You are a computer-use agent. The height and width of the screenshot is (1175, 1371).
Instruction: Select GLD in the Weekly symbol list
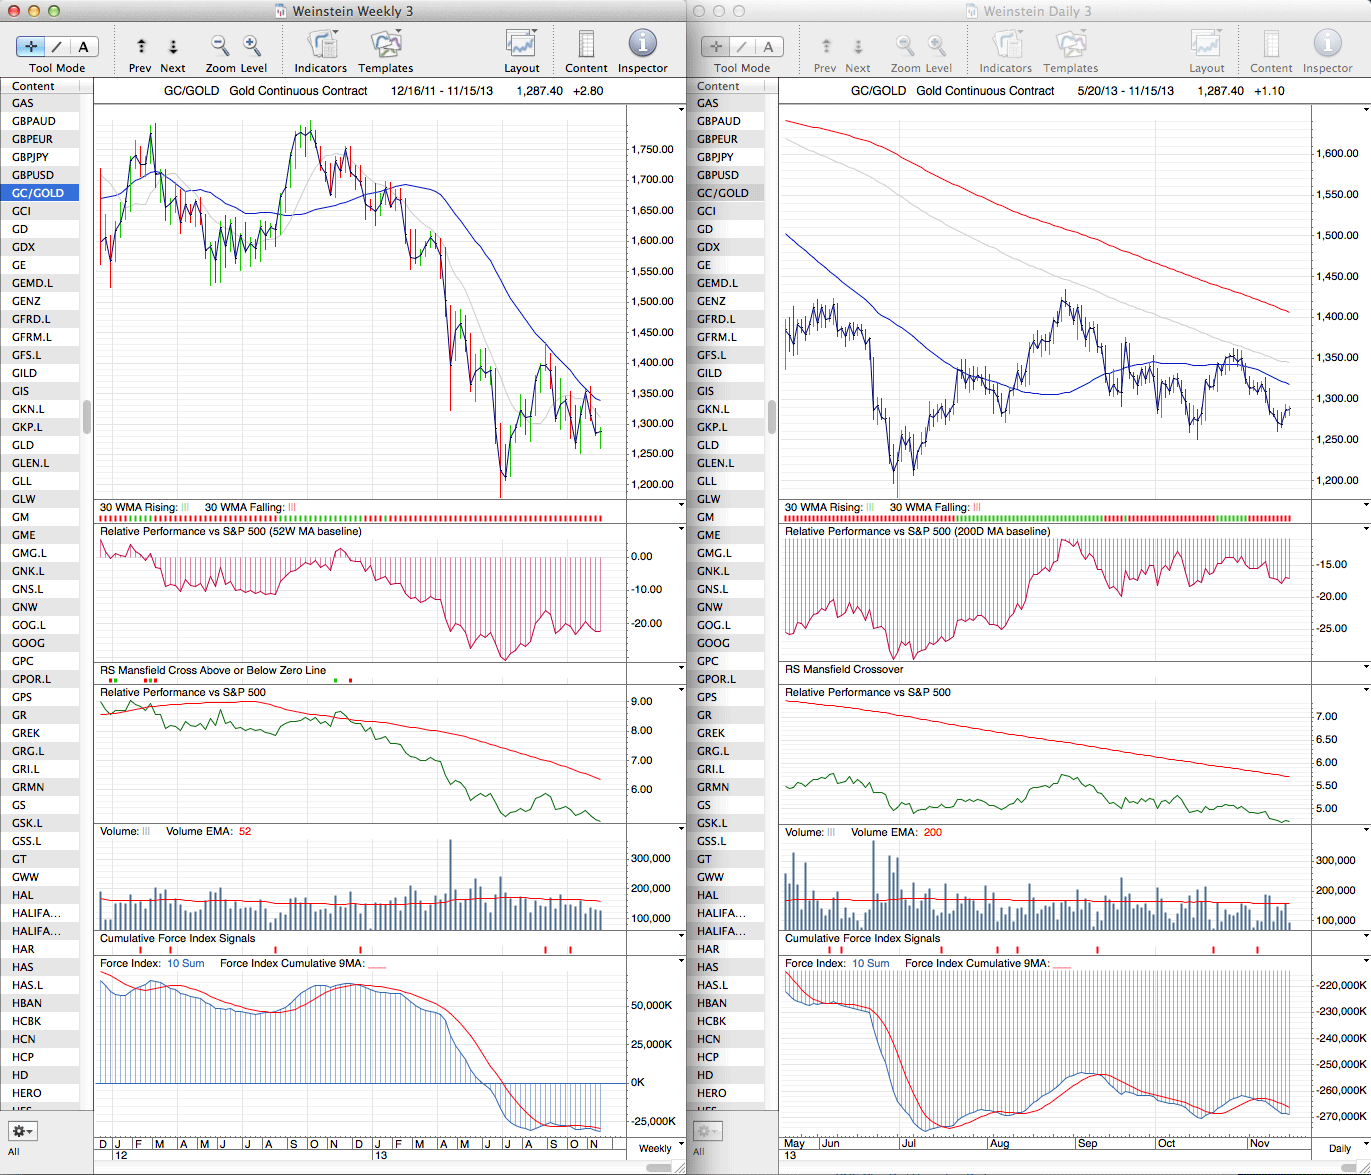tap(23, 445)
